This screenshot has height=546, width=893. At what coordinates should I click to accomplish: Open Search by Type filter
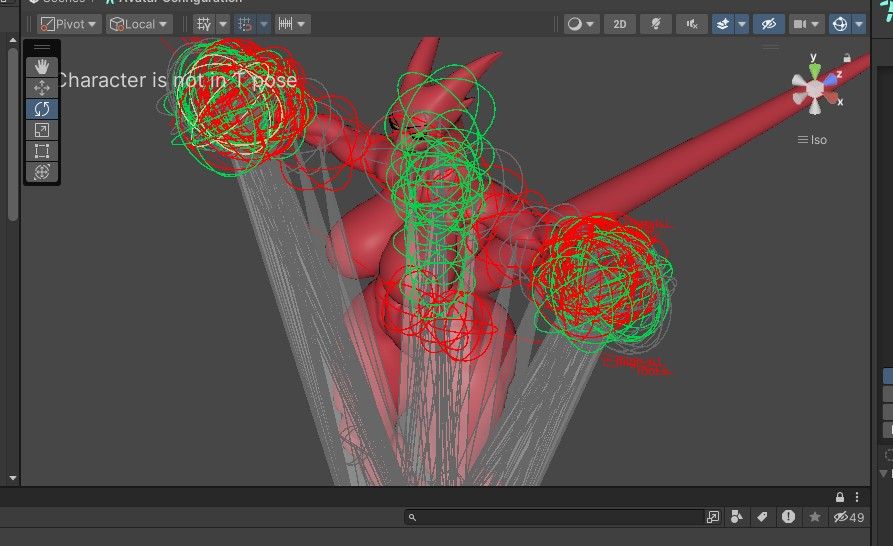pos(736,517)
